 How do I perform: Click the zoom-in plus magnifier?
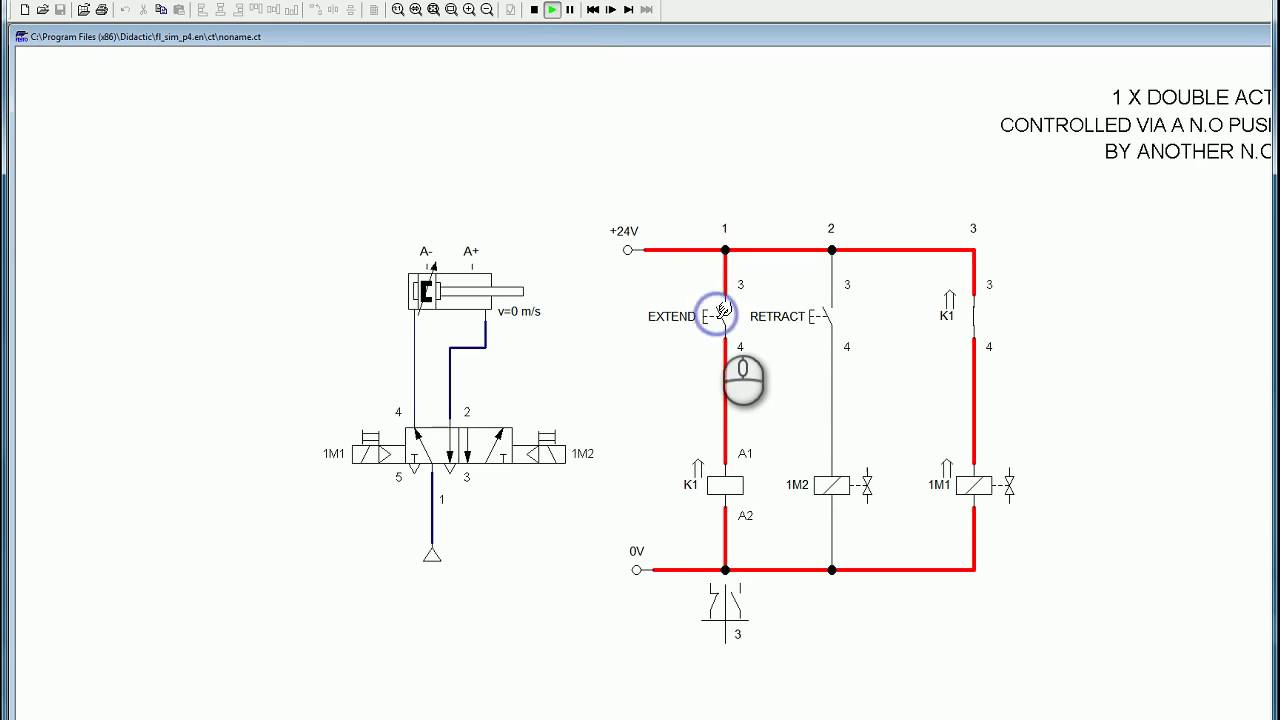469,10
